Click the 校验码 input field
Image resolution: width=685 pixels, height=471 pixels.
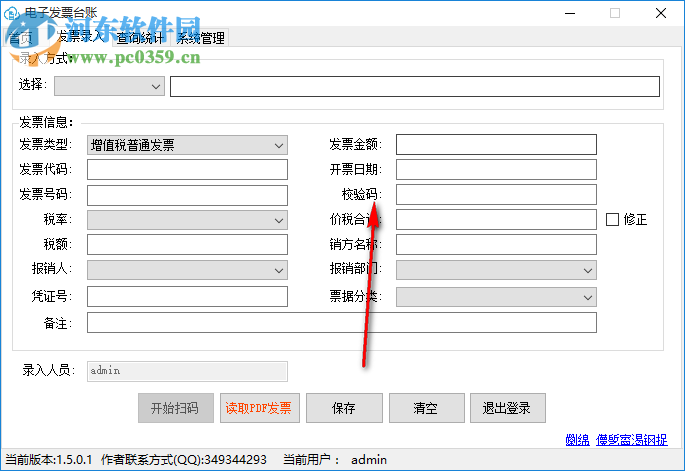click(x=496, y=194)
